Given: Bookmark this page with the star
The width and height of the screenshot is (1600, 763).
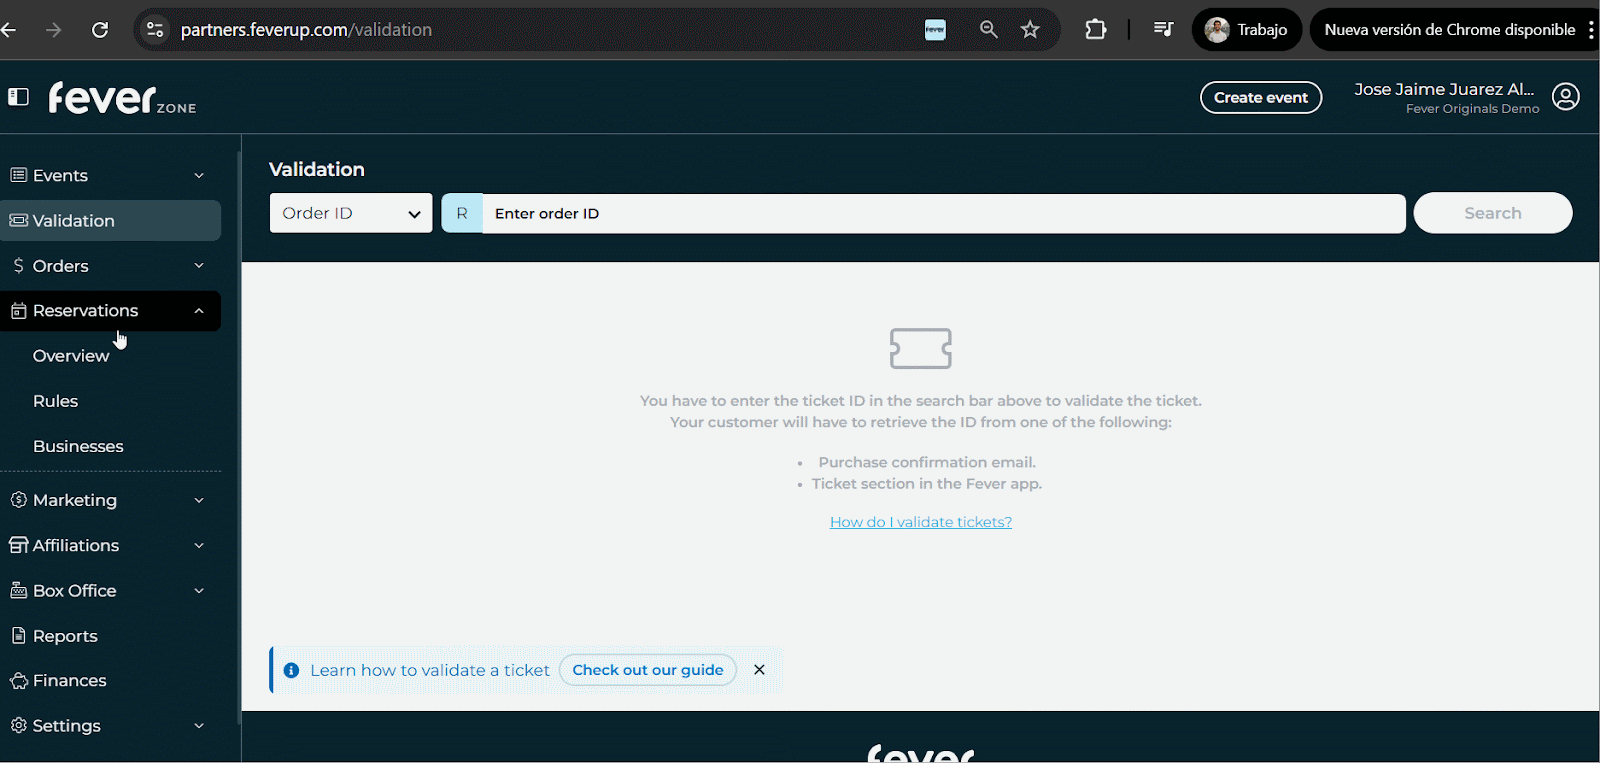Looking at the screenshot, I should coord(1030,30).
